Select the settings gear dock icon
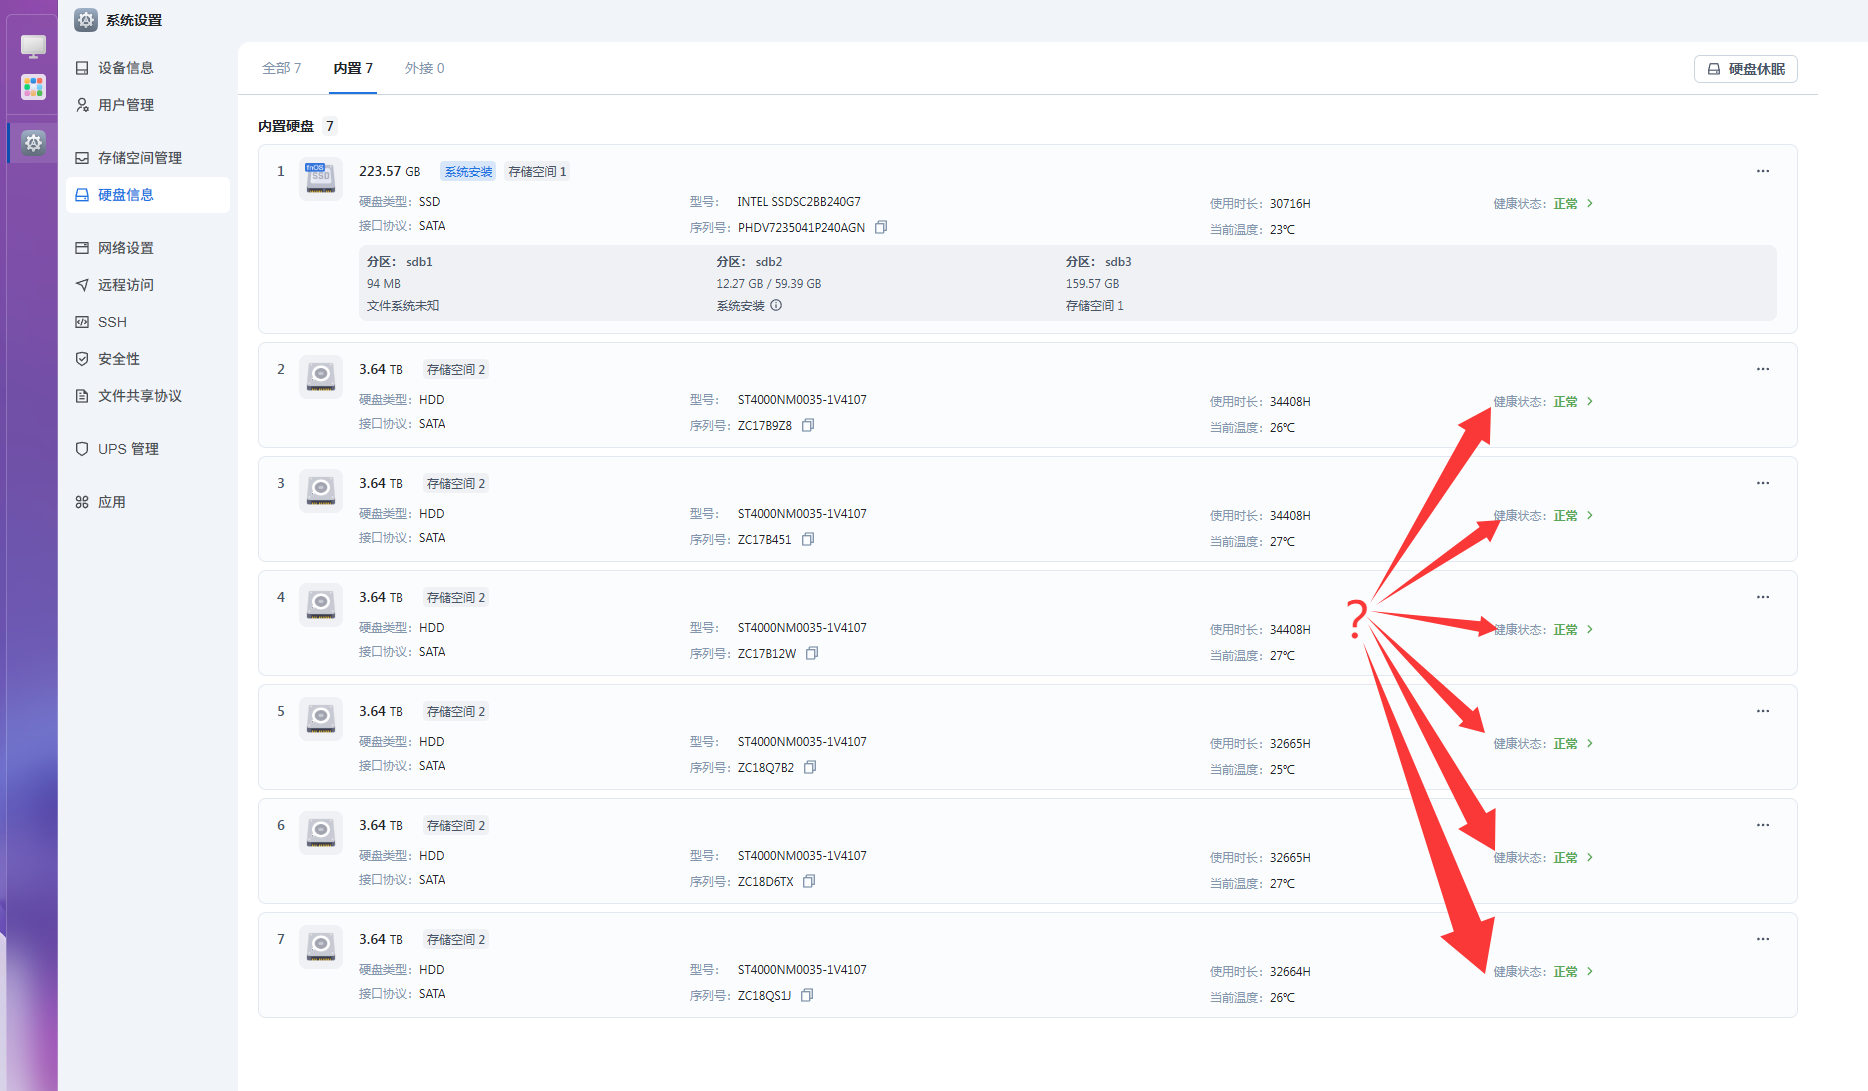 [33, 143]
